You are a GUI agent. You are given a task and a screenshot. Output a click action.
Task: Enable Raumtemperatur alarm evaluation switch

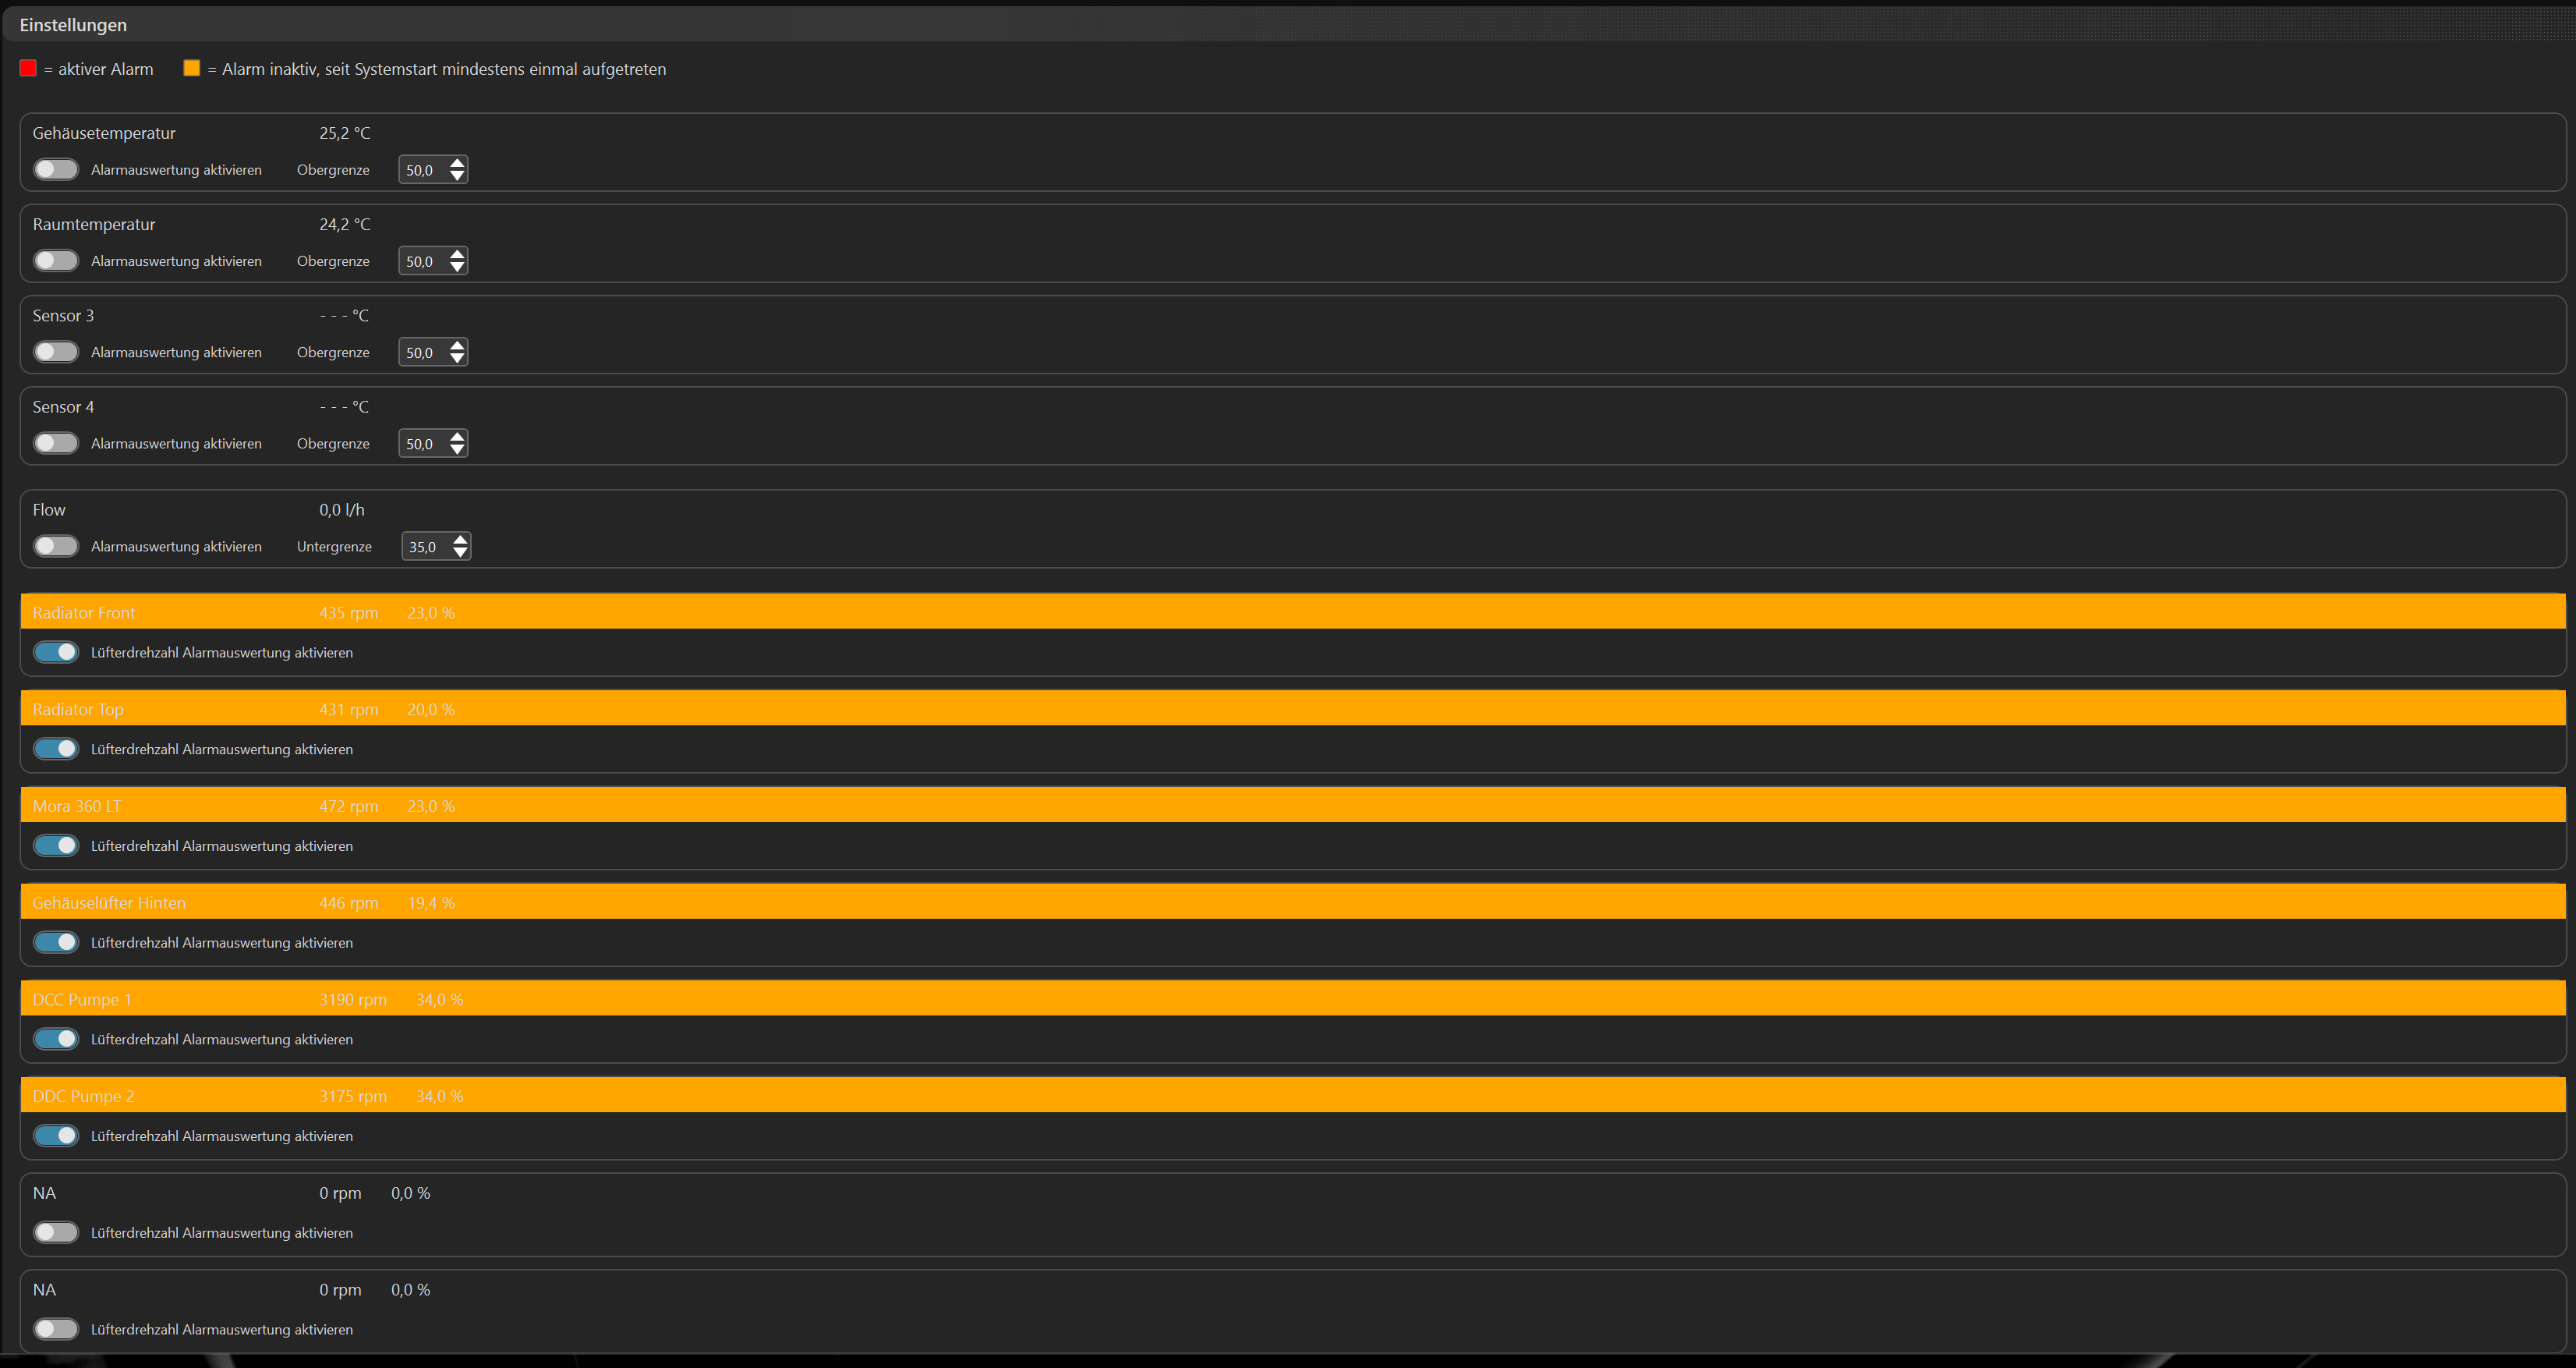(x=56, y=260)
